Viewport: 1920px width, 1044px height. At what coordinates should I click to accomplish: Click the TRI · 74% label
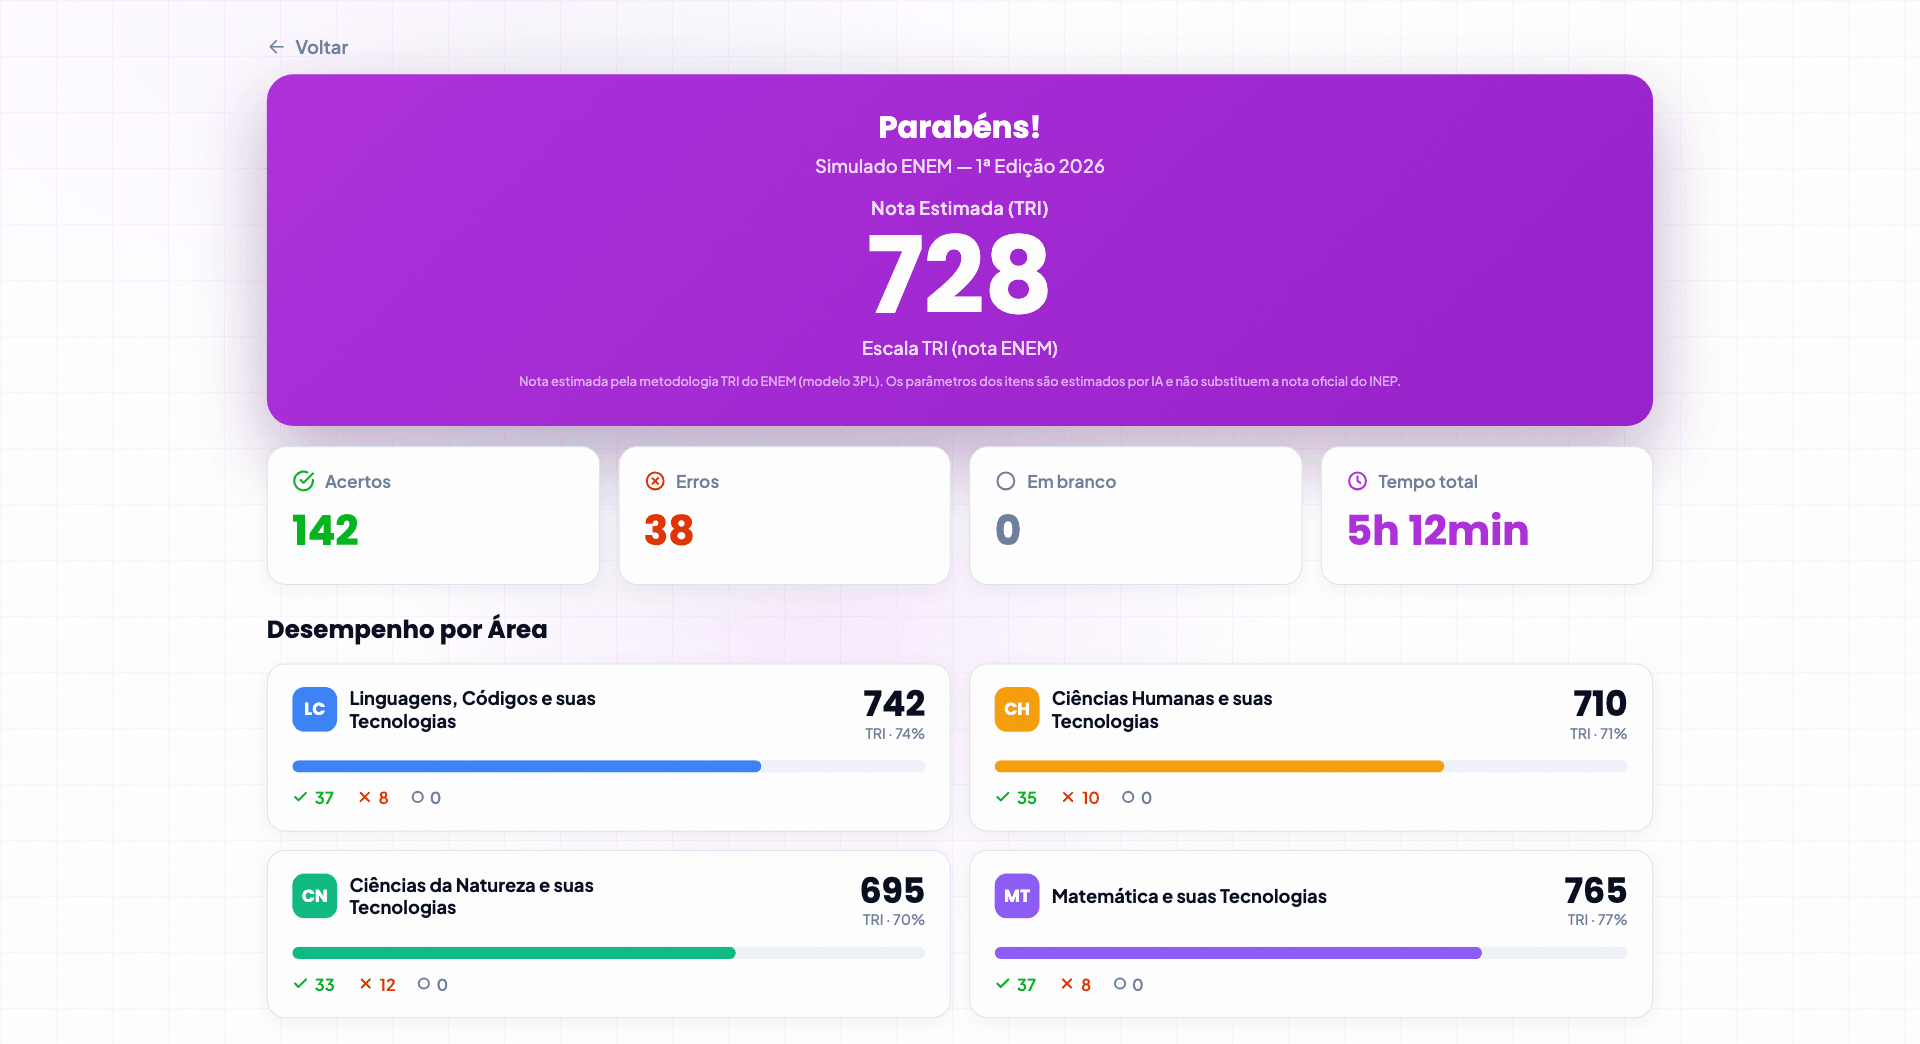click(x=895, y=734)
